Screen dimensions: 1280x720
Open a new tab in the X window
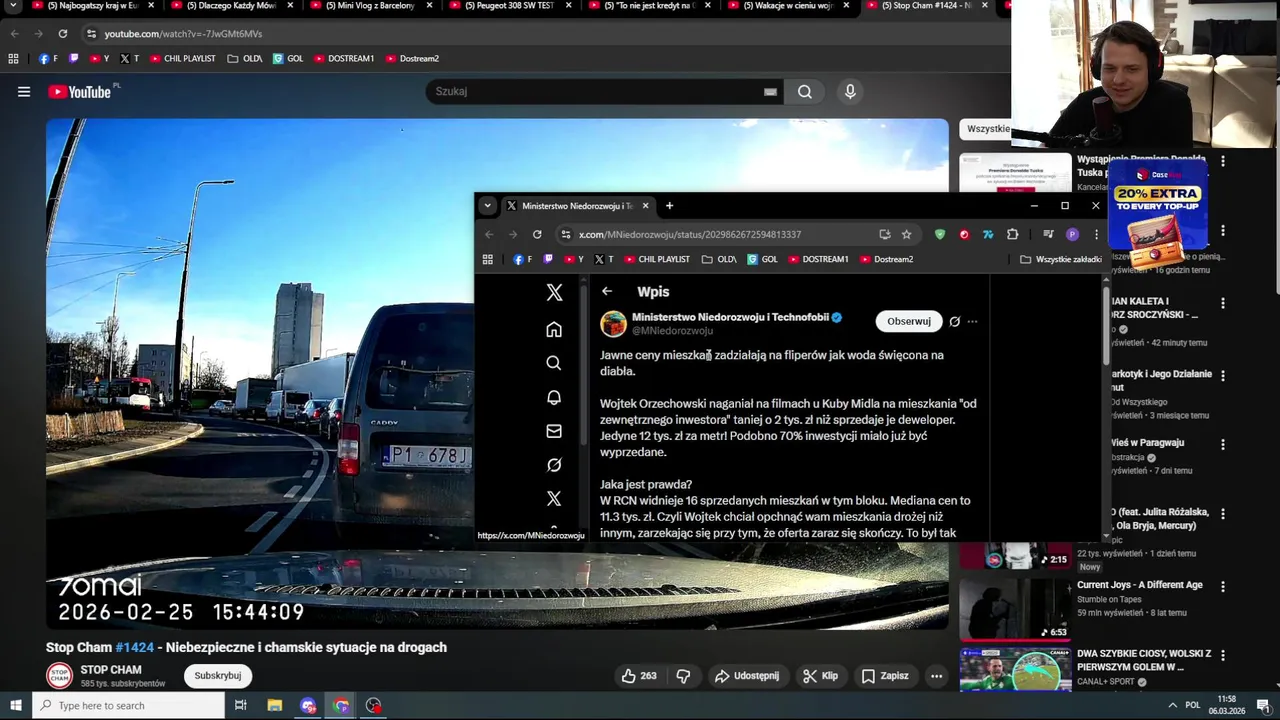click(x=670, y=206)
